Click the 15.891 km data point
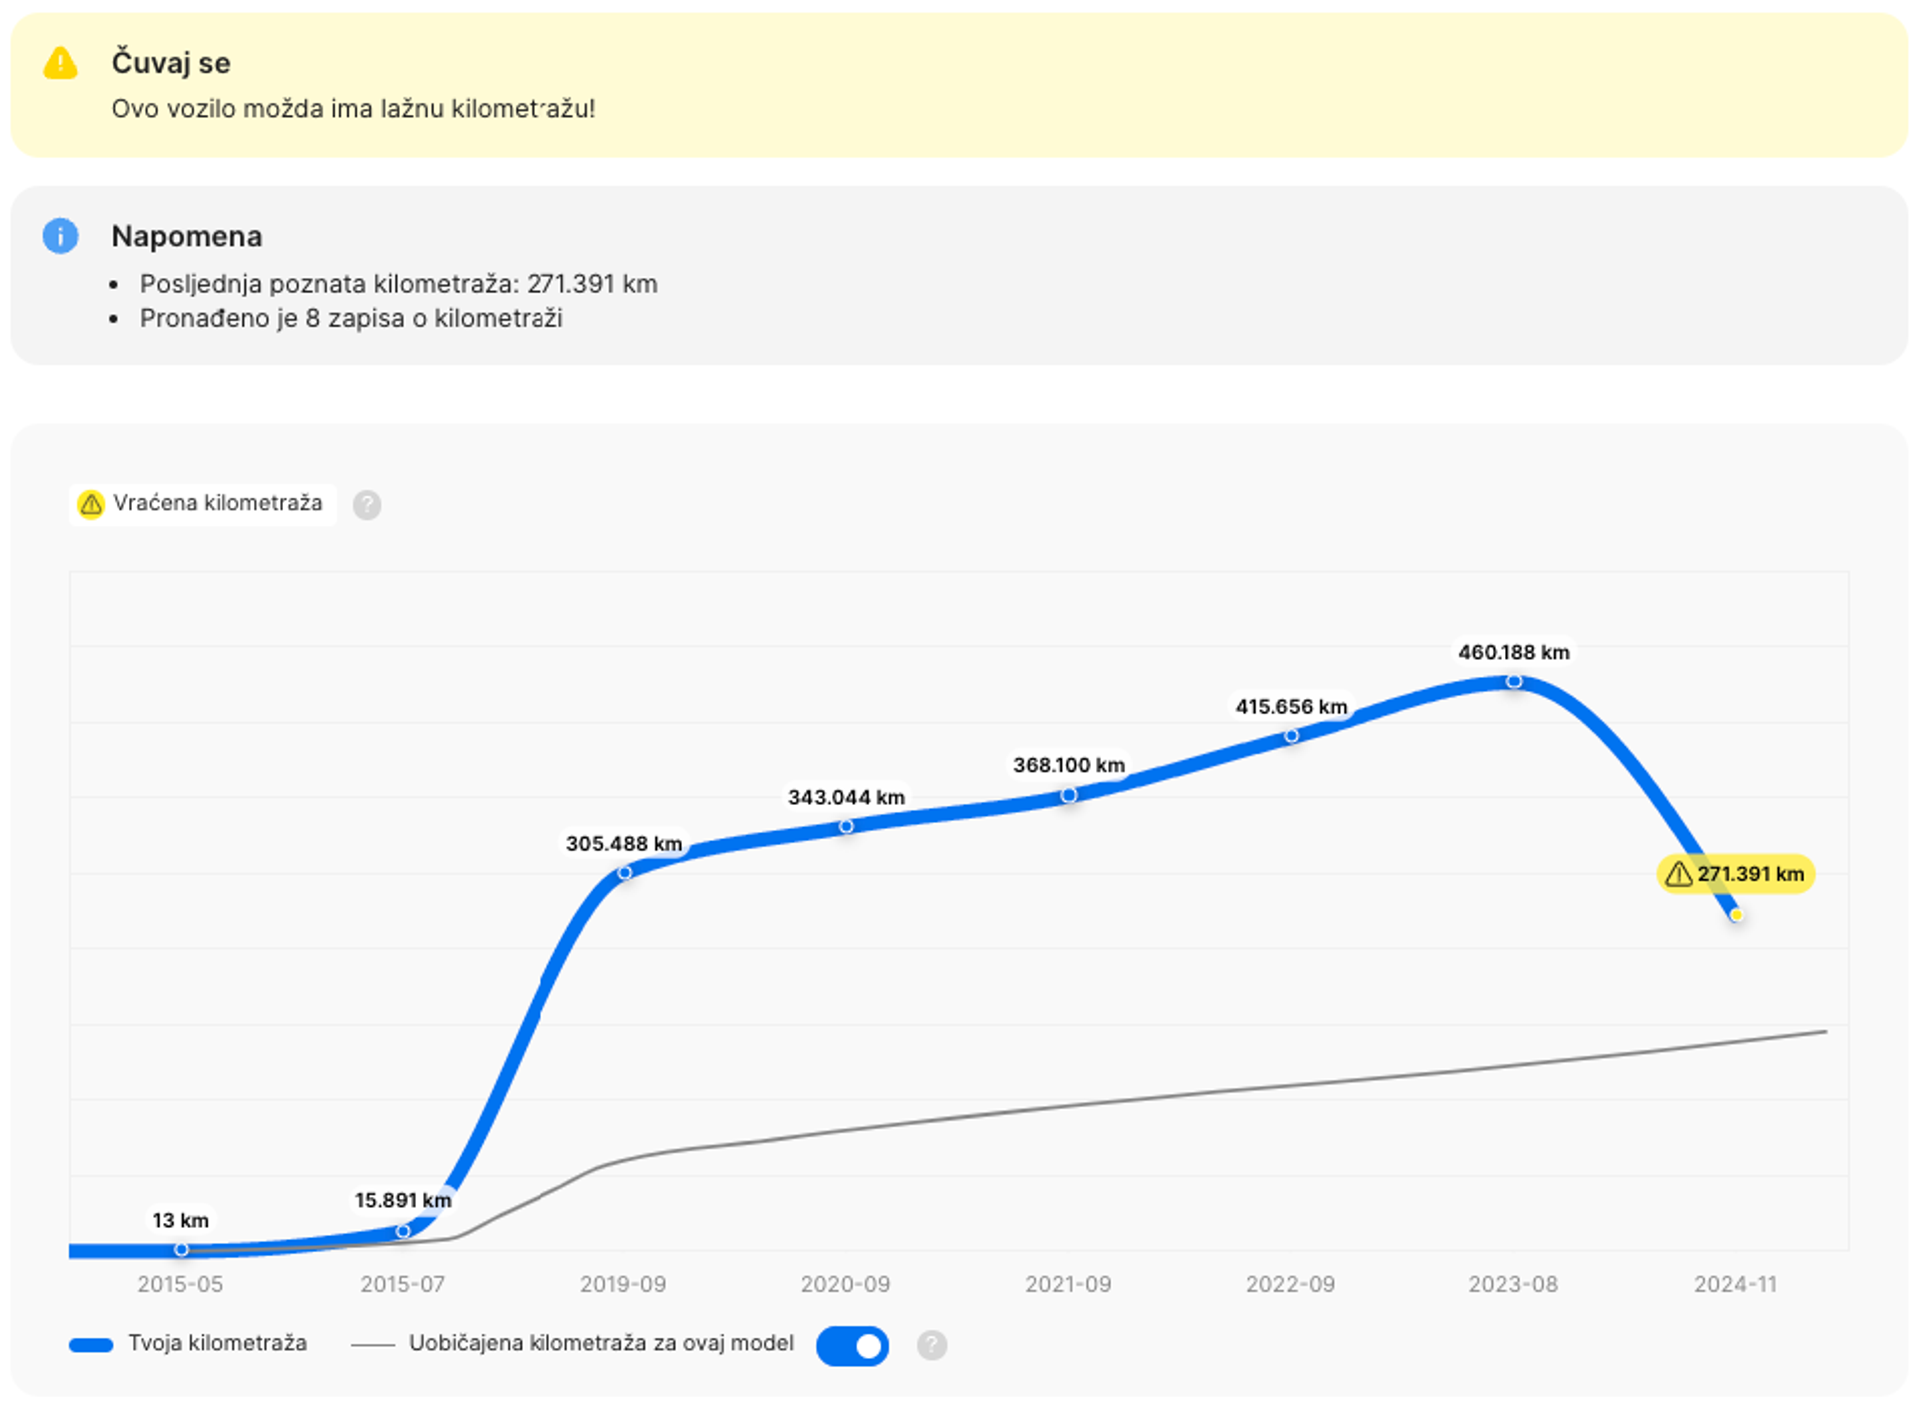 pos(403,1231)
